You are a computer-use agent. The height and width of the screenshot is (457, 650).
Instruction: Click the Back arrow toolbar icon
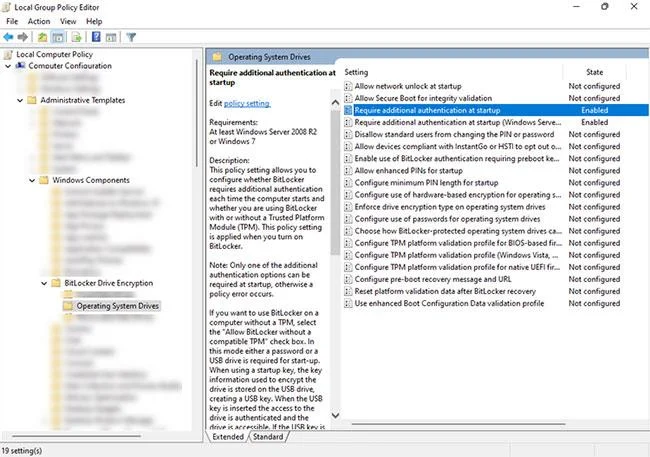[x=8, y=37]
